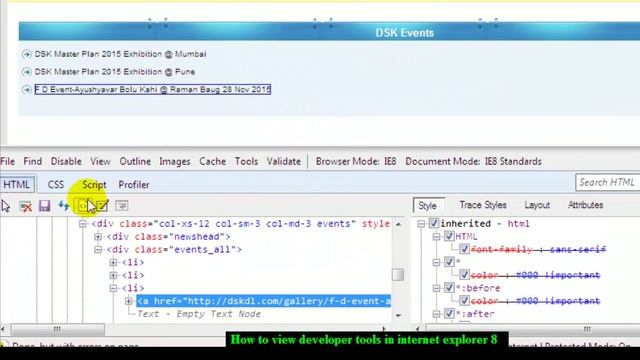The width and height of the screenshot is (640, 360).
Task: Click the element source style icon highlighted yellow
Action: tap(82, 206)
